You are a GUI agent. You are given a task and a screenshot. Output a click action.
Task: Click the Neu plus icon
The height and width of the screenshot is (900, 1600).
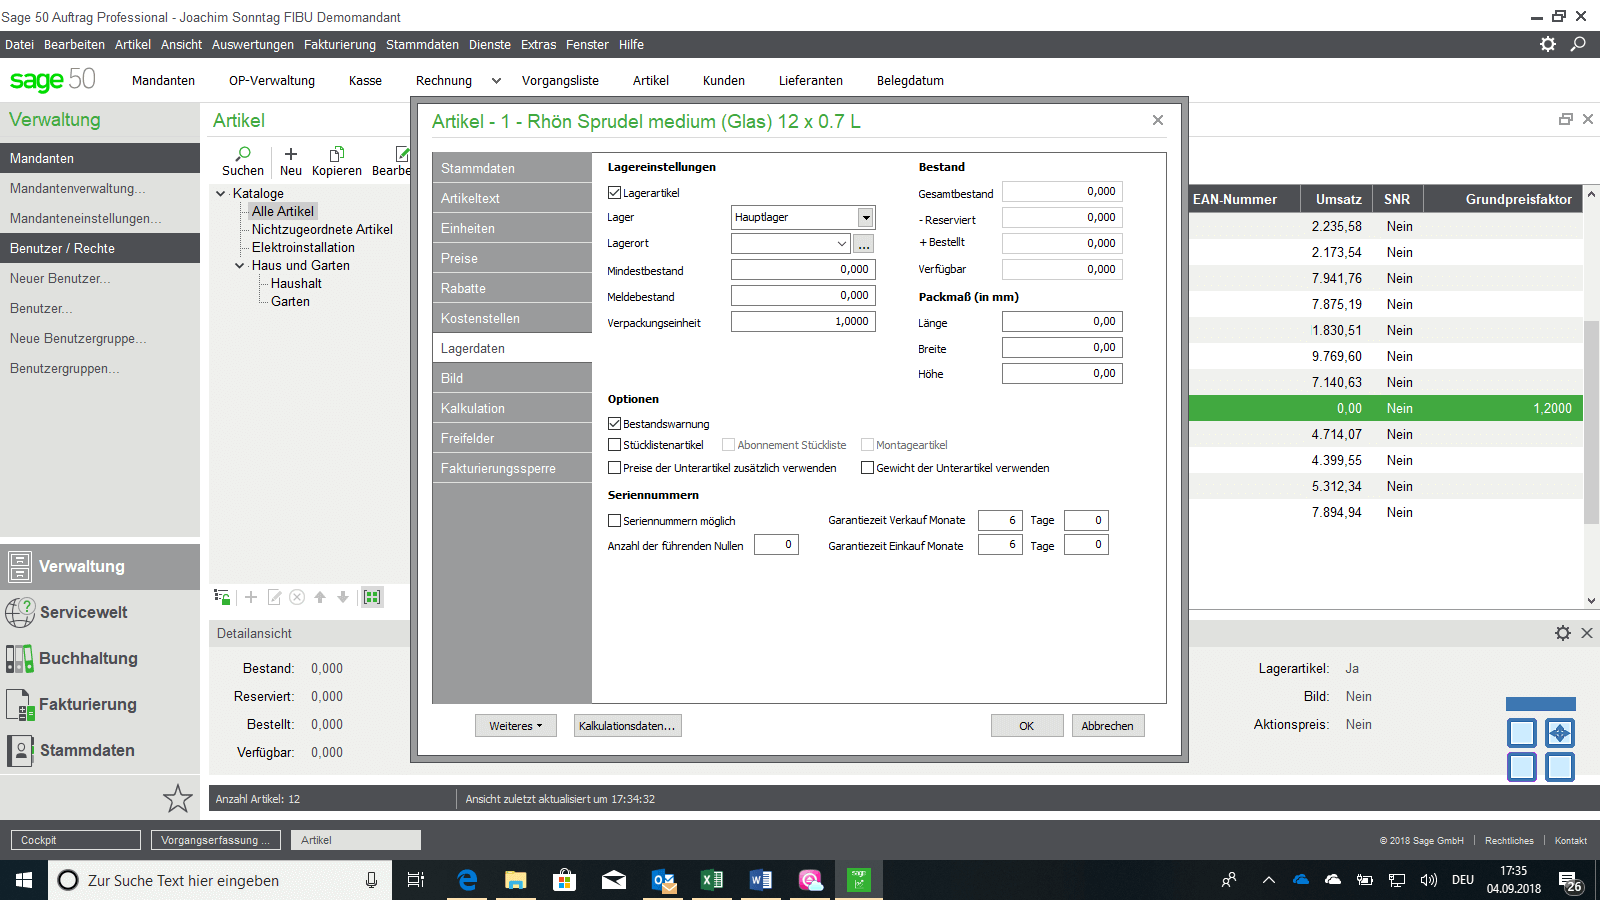coord(291,154)
